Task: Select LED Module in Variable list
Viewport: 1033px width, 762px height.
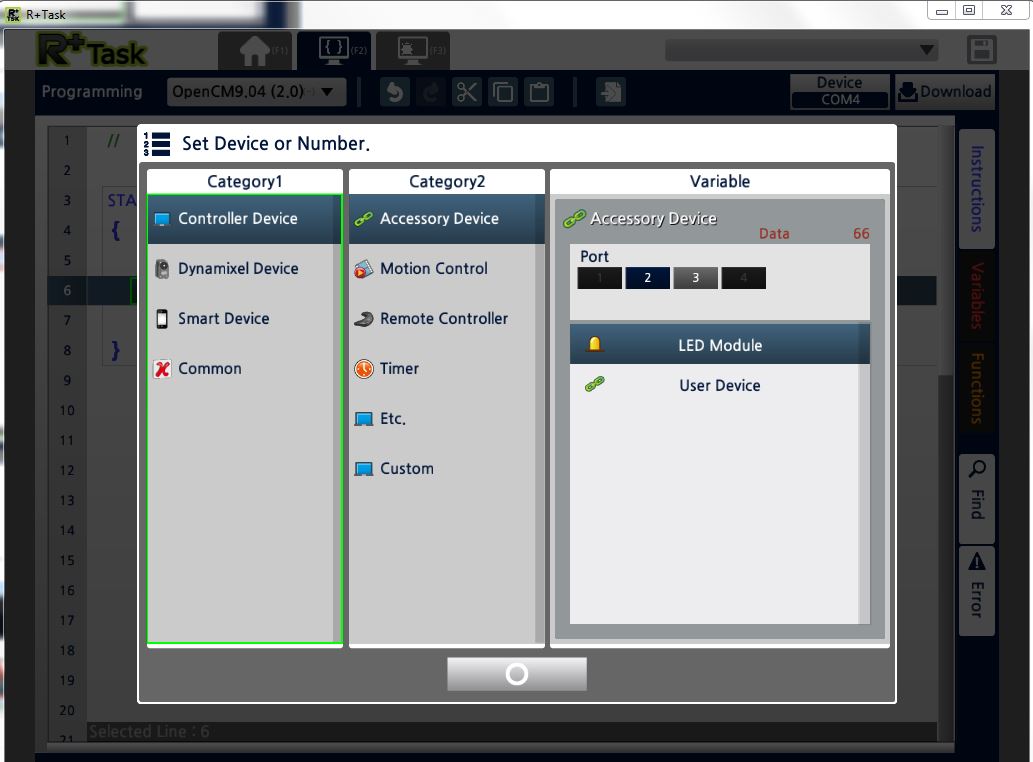Action: tap(719, 344)
